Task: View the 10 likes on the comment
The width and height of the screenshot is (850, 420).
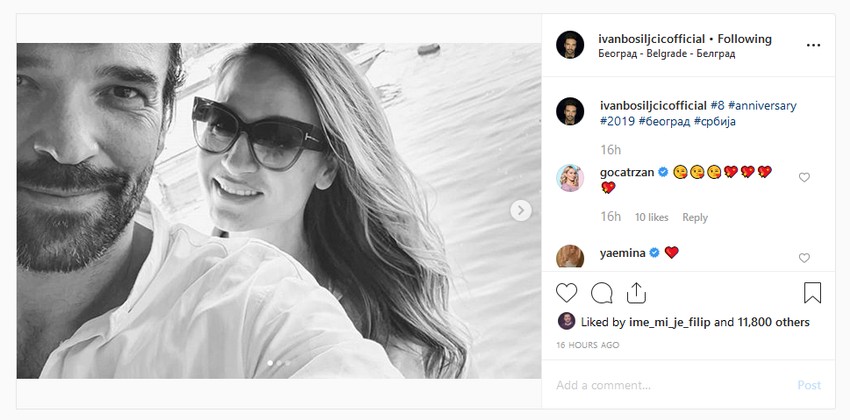Action: tap(651, 217)
